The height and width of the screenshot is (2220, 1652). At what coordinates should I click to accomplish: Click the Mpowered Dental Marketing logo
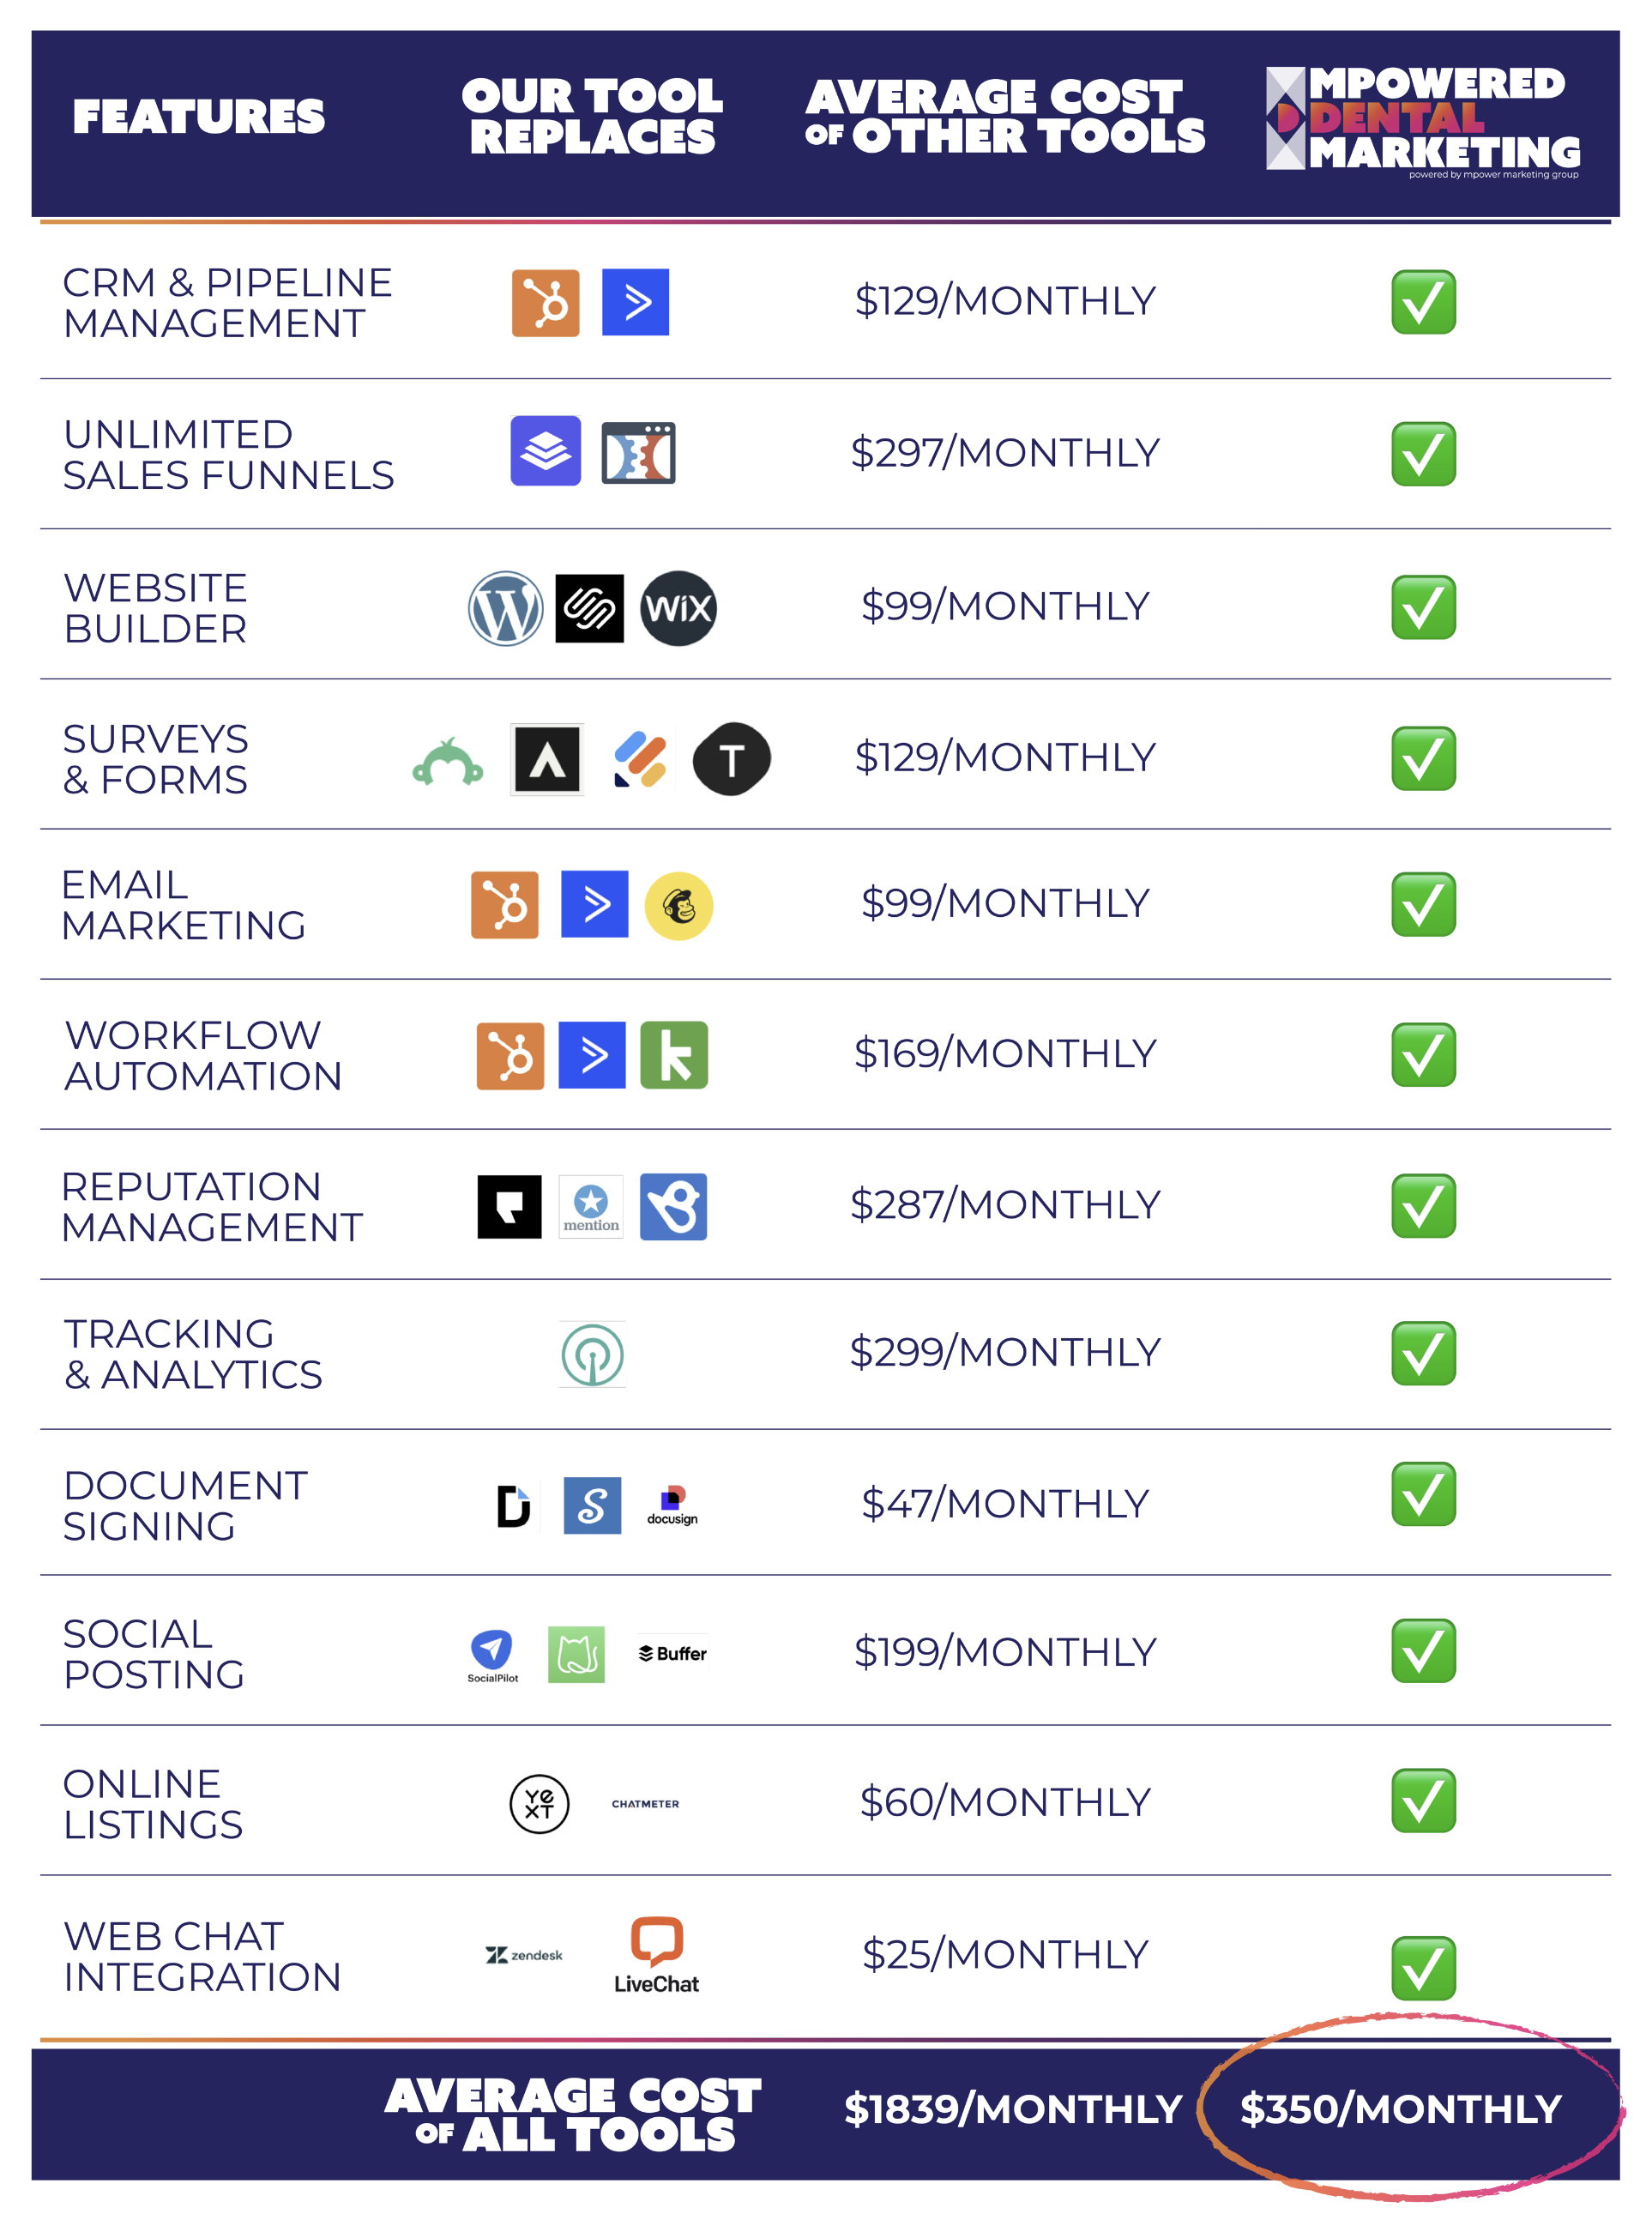[1423, 121]
